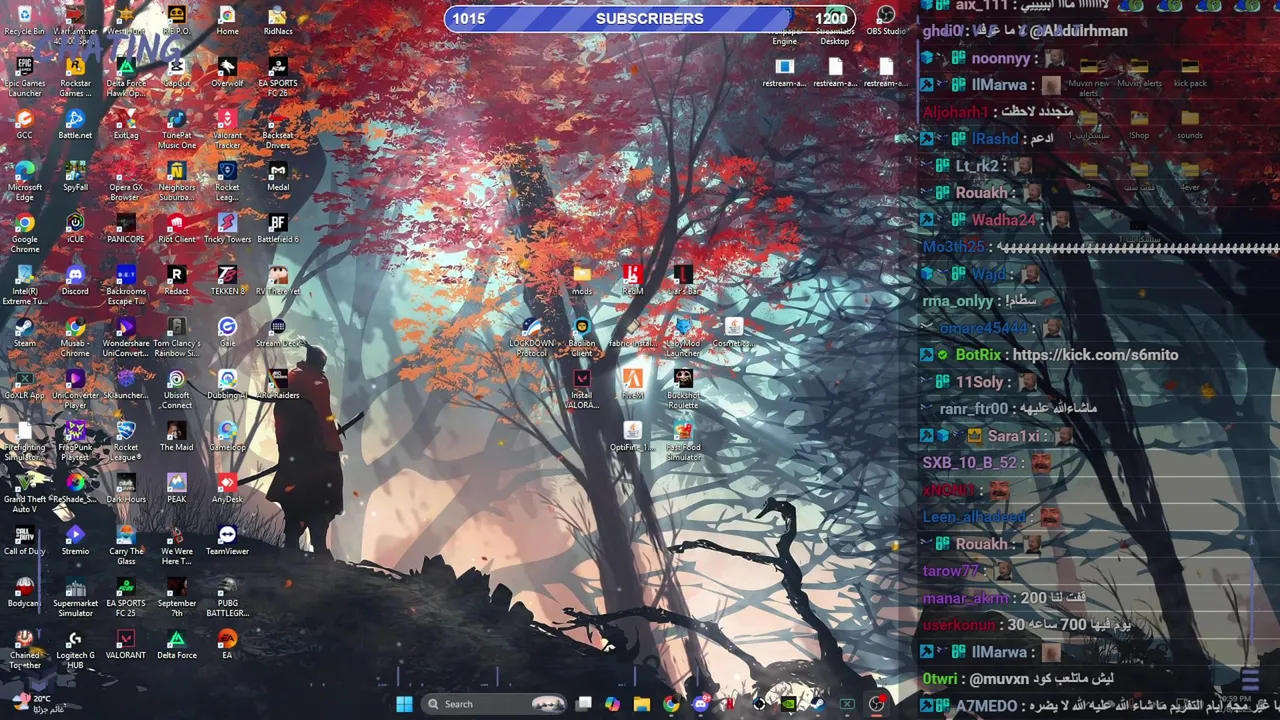
Task: Open OBS Studio desktop icon
Action: pos(886,20)
